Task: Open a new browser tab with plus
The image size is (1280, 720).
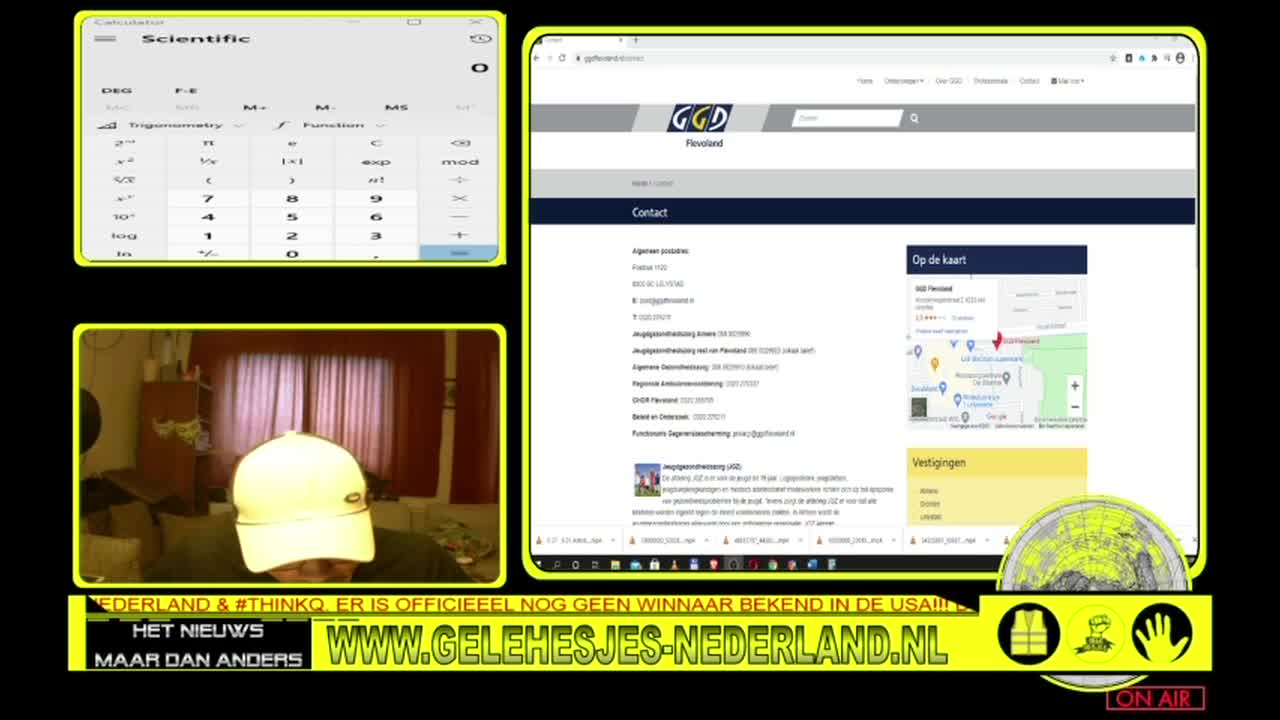Action: pyautogui.click(x=635, y=40)
